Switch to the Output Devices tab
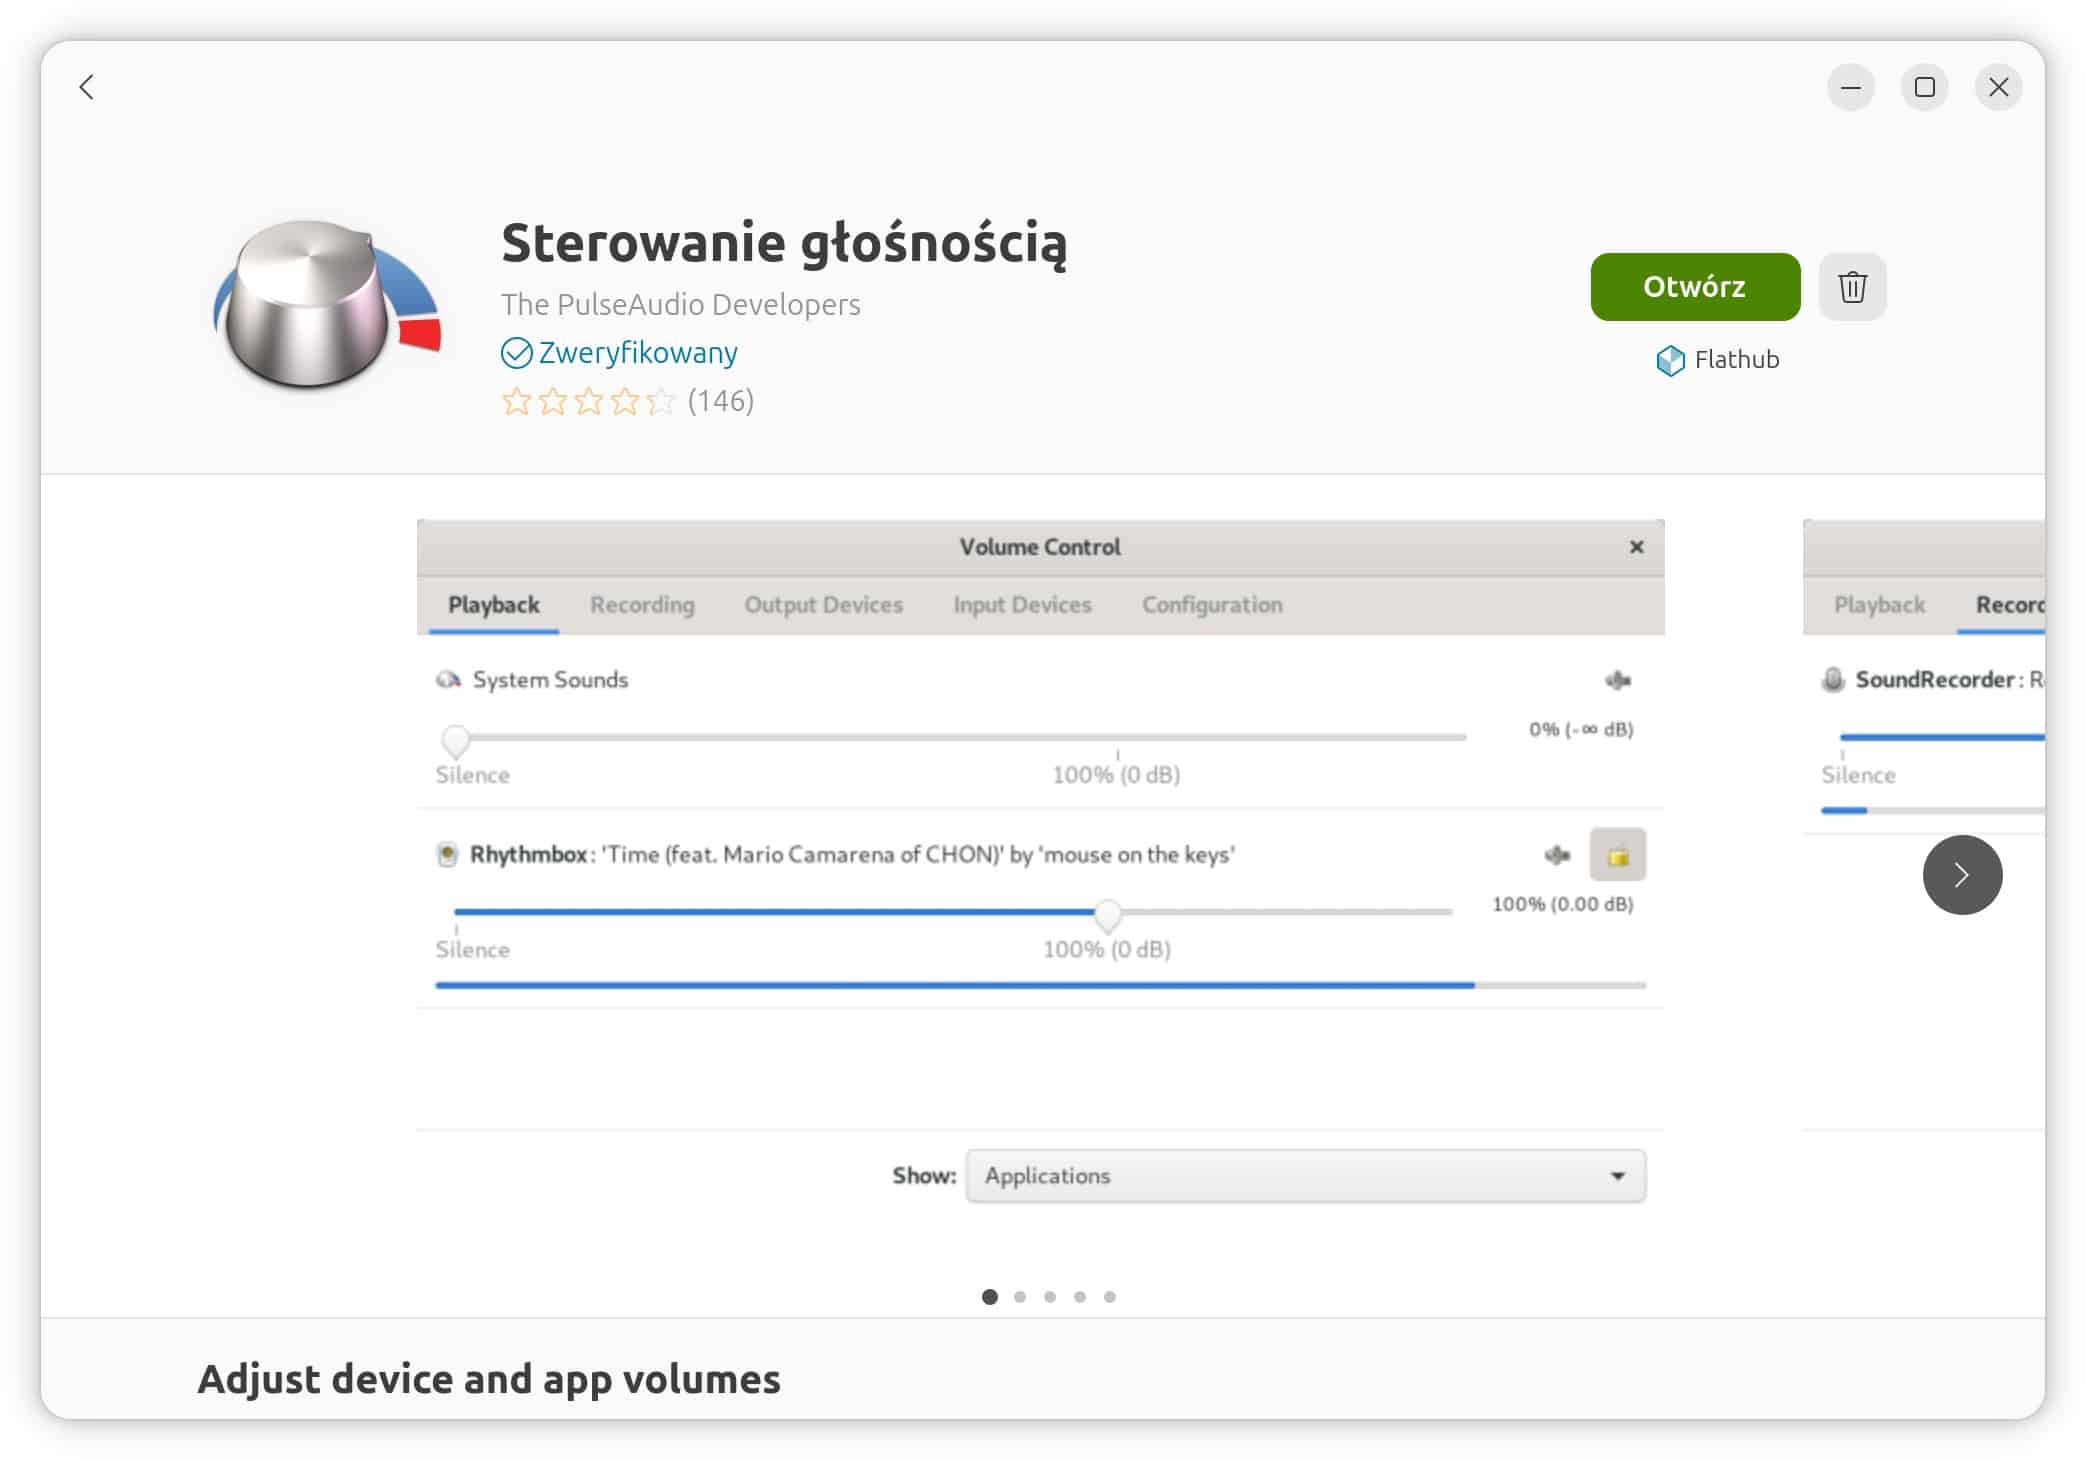The image size is (2086, 1460). [823, 604]
